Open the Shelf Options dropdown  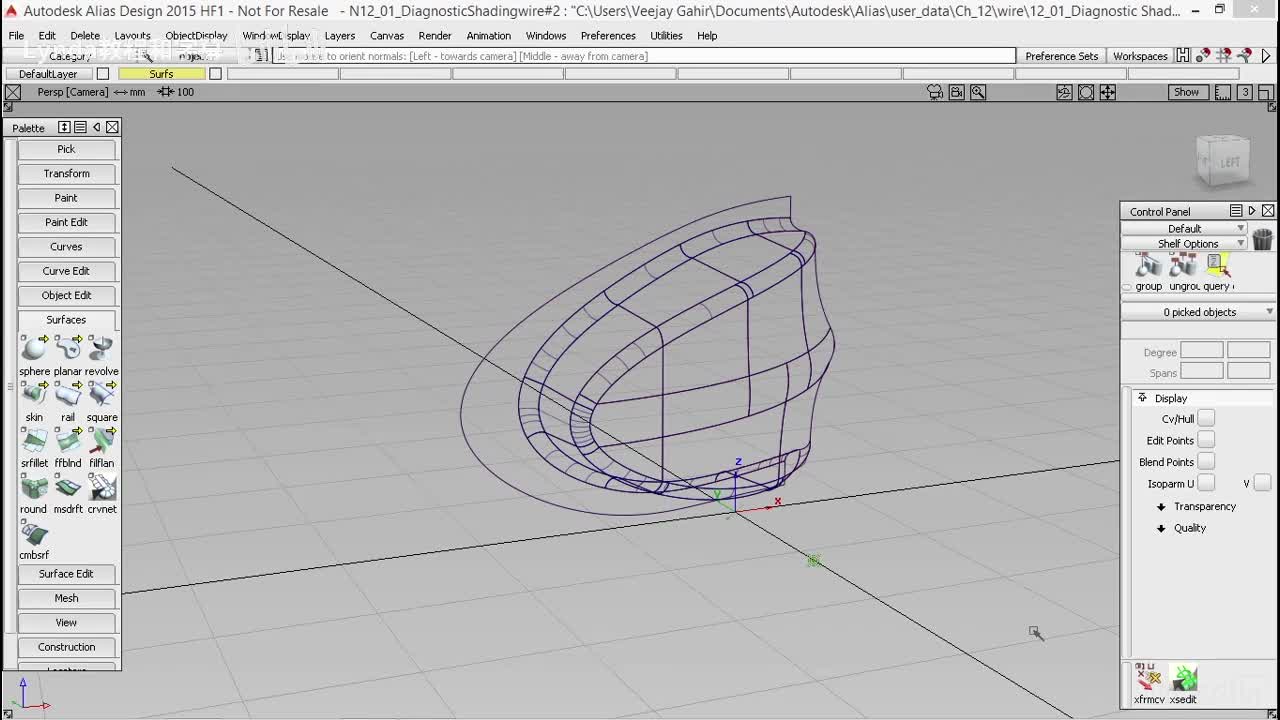pos(1187,244)
